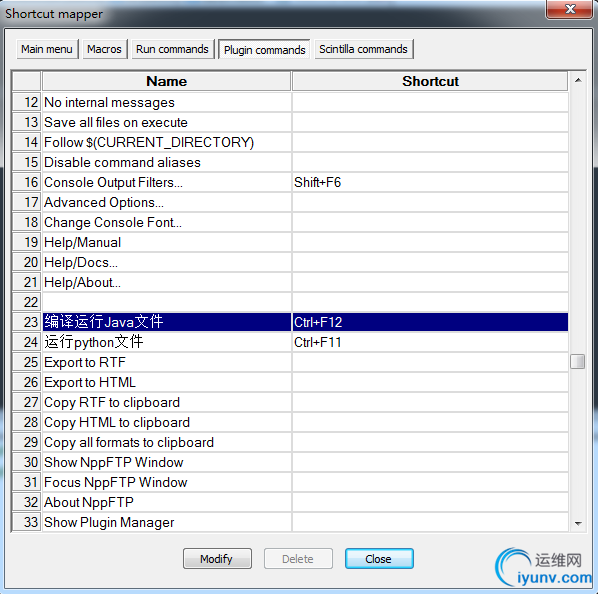The image size is (598, 594).
Task: Click row number 33 header cell
Action: coord(27,522)
